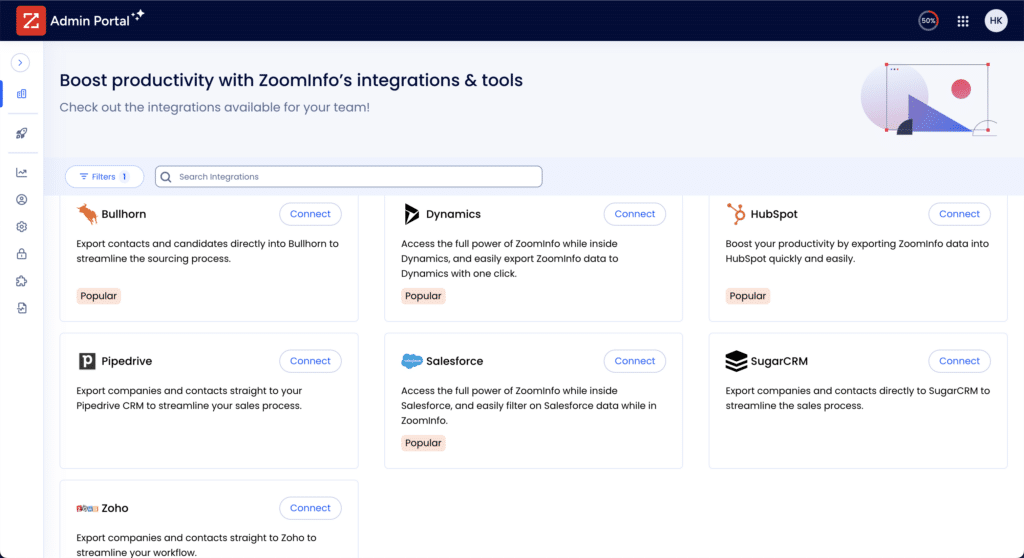Click the Dynamics card title
This screenshot has width=1024, height=558.
453,214
